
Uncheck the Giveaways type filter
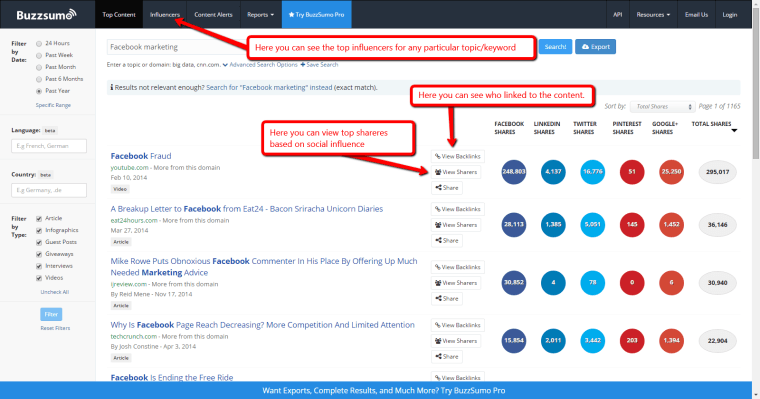(39, 254)
